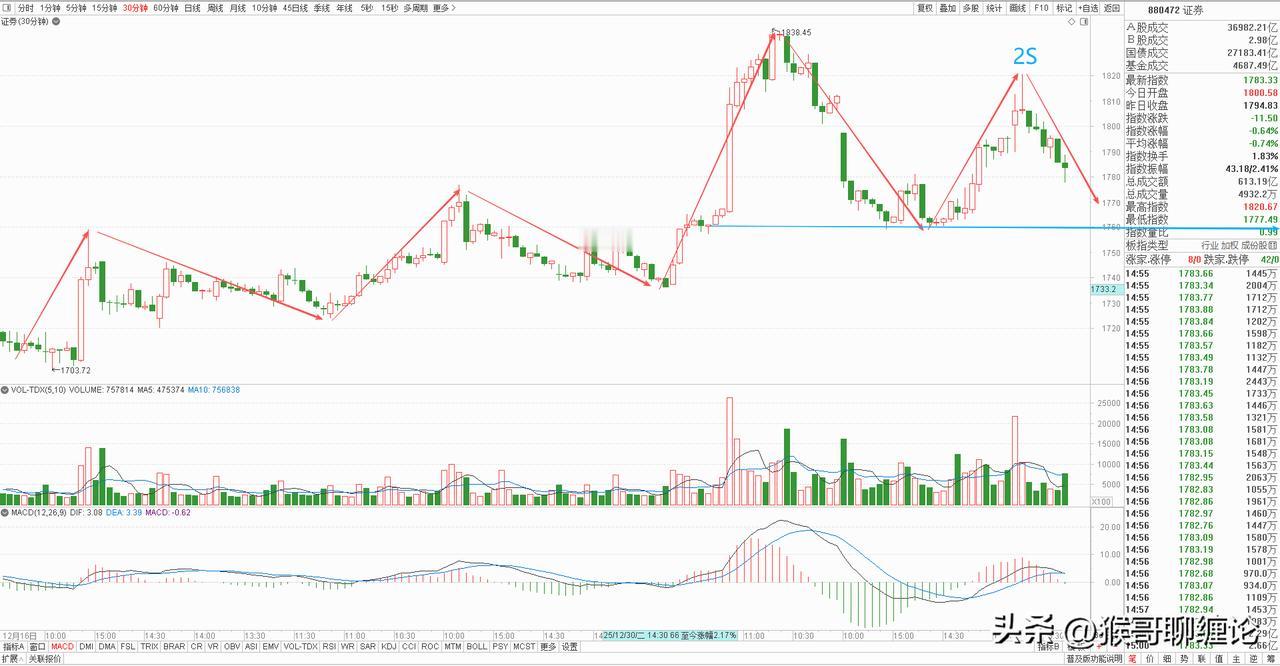Click the 统计 button
Viewport: 1280px width, 666px height.
[x=994, y=8]
